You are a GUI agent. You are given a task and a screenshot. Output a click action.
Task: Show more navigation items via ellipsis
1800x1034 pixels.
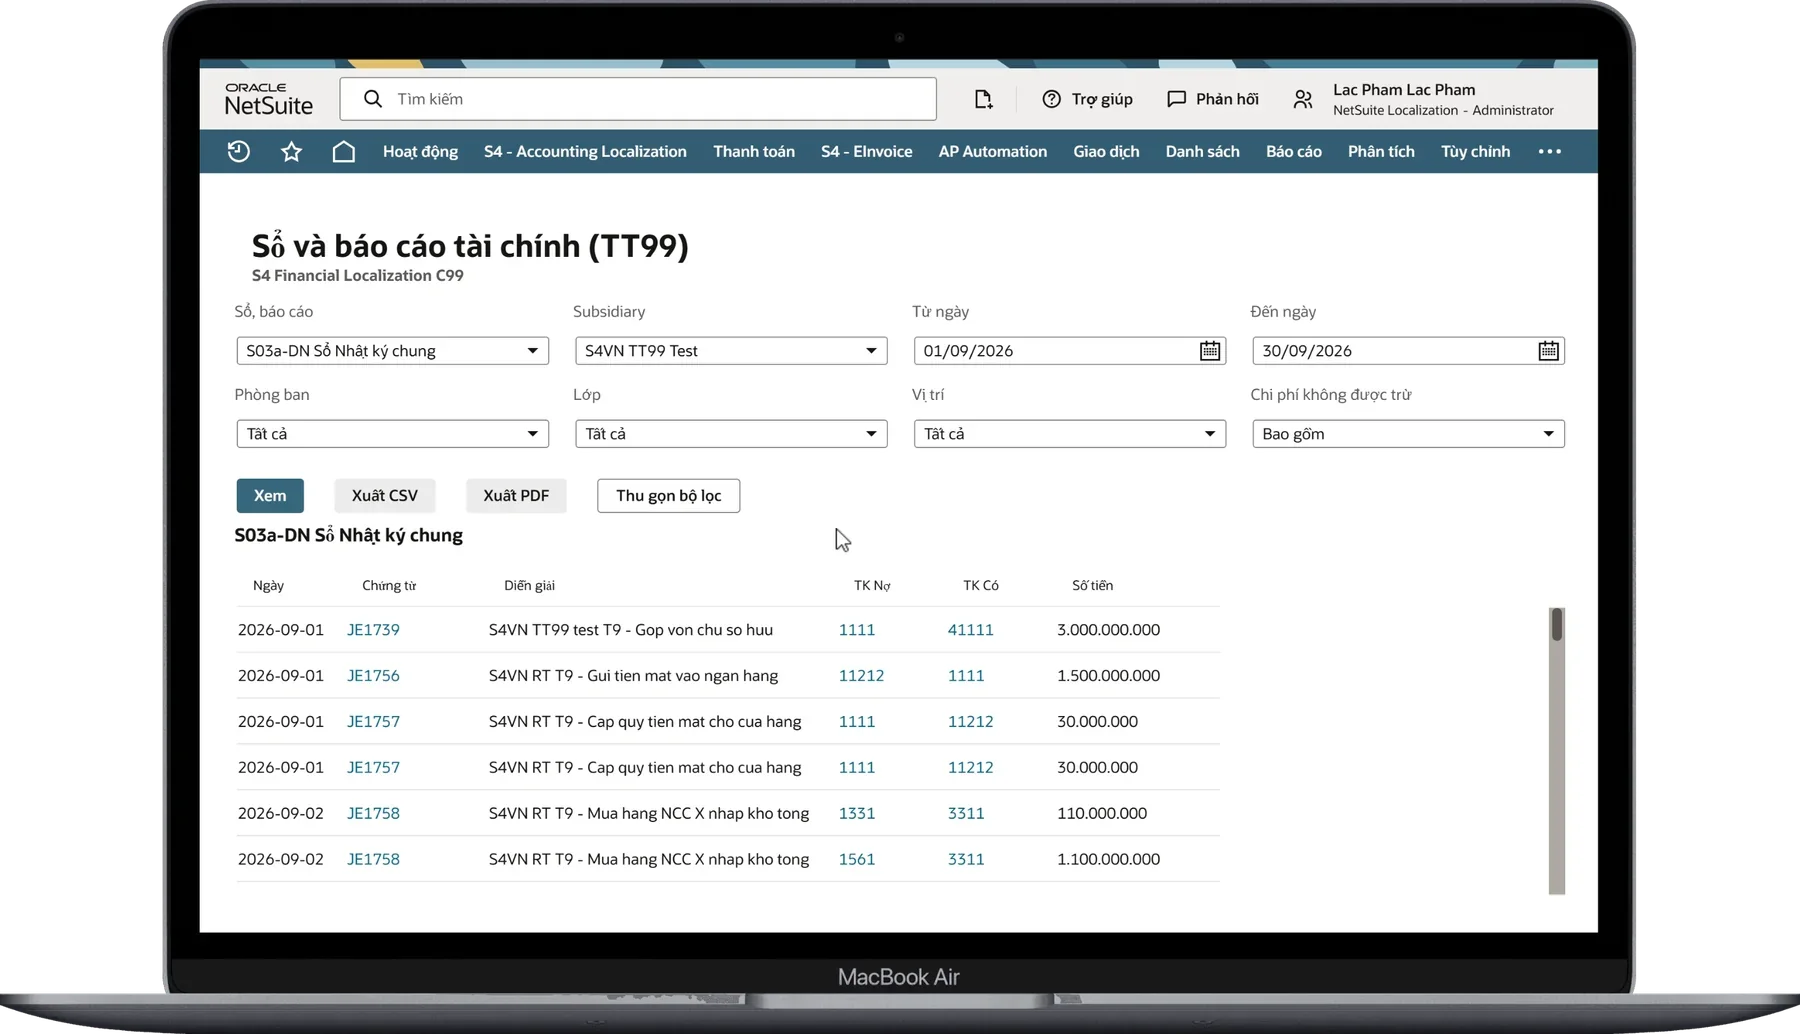coord(1549,151)
